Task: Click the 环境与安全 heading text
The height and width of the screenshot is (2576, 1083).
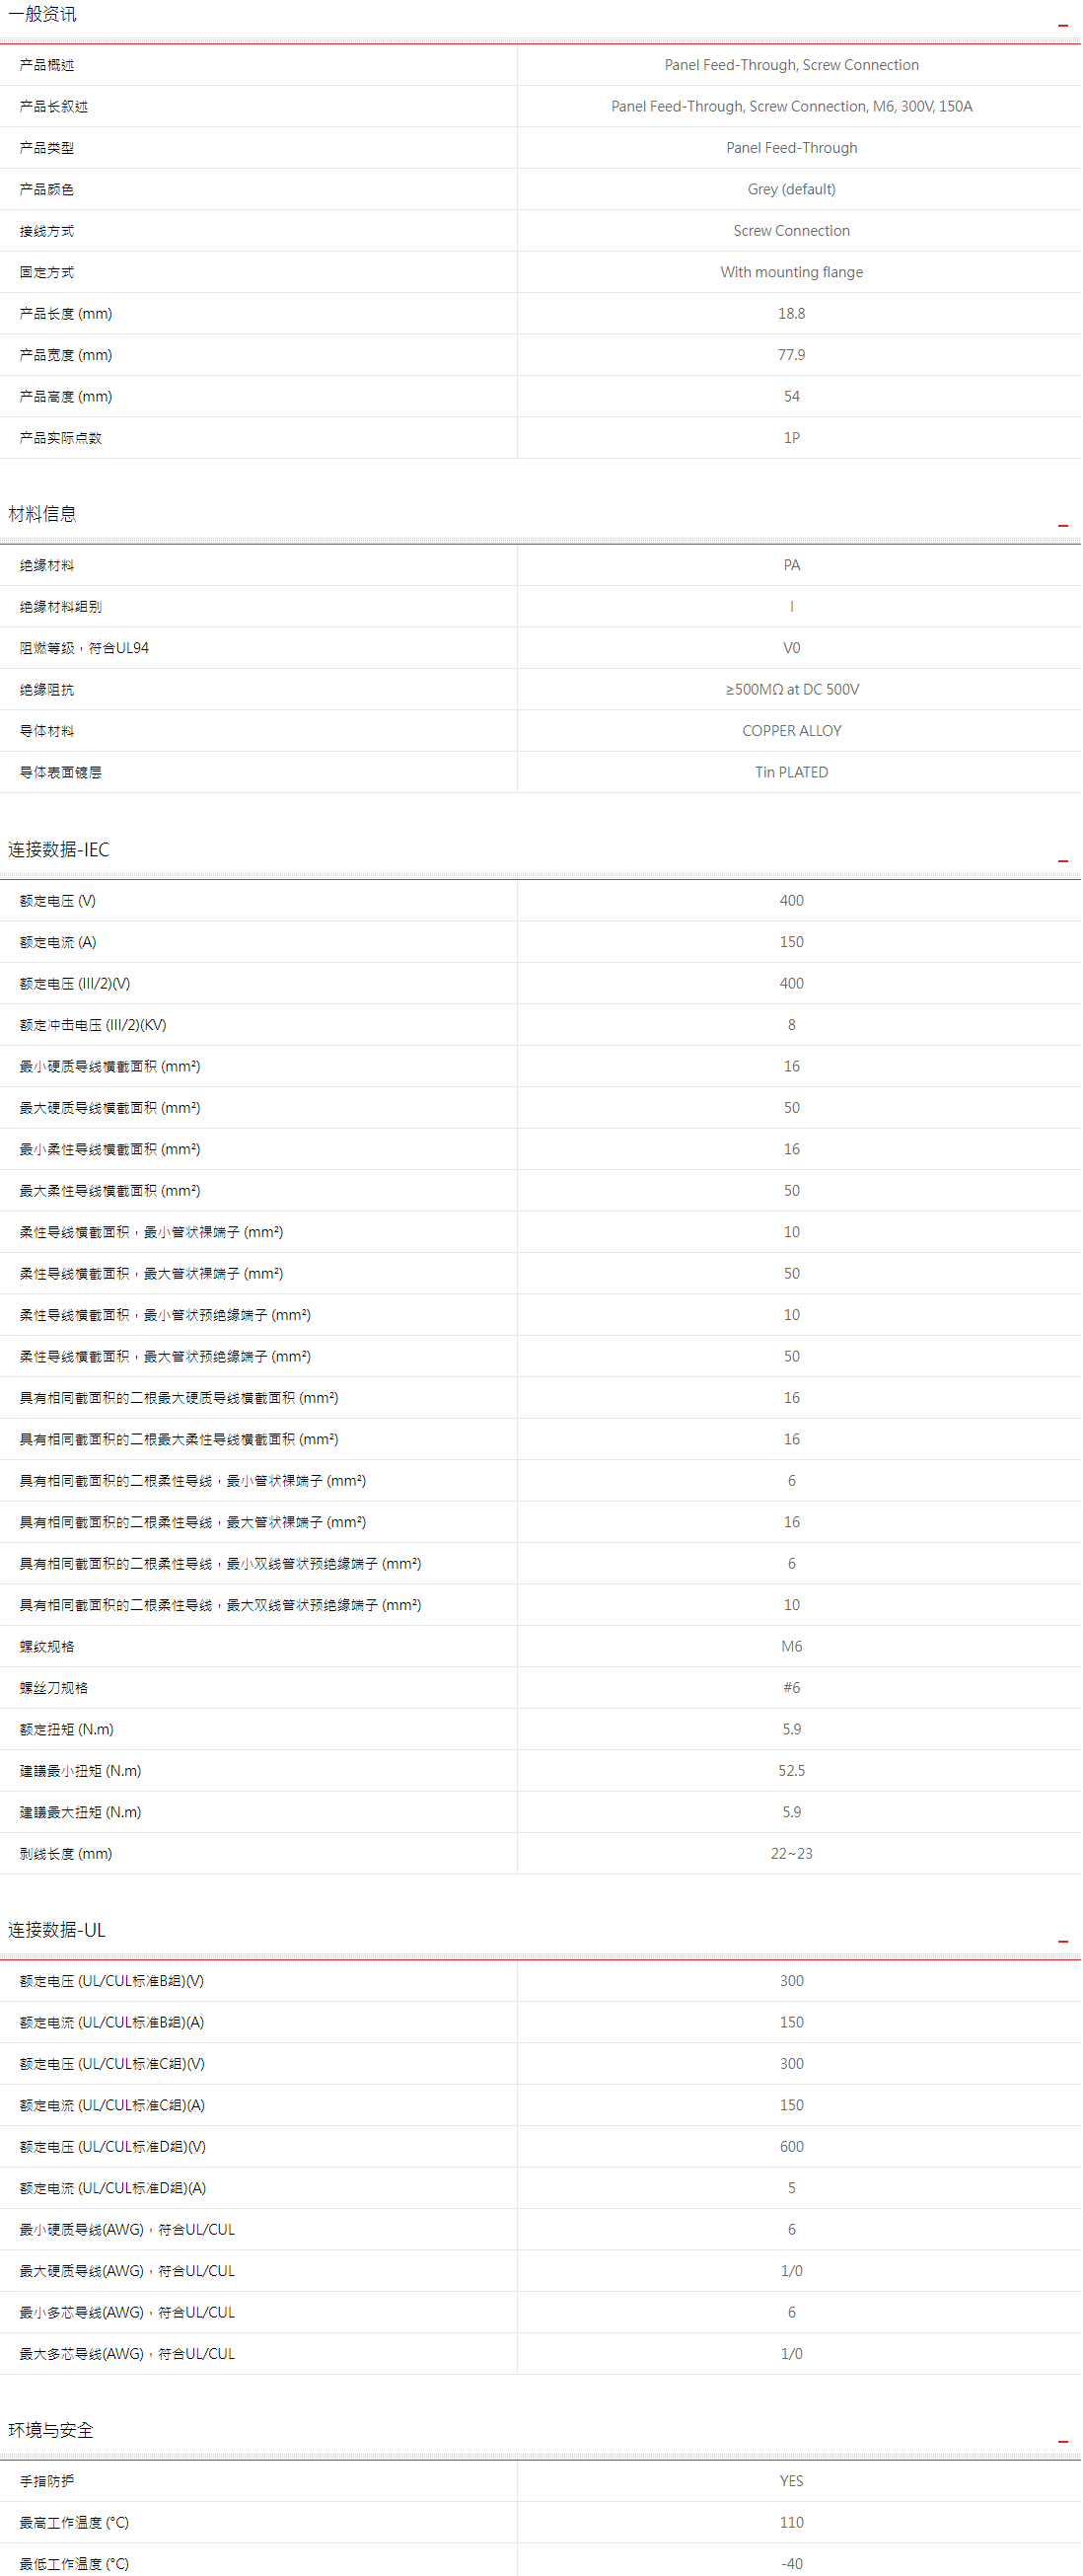Action: [51, 2430]
